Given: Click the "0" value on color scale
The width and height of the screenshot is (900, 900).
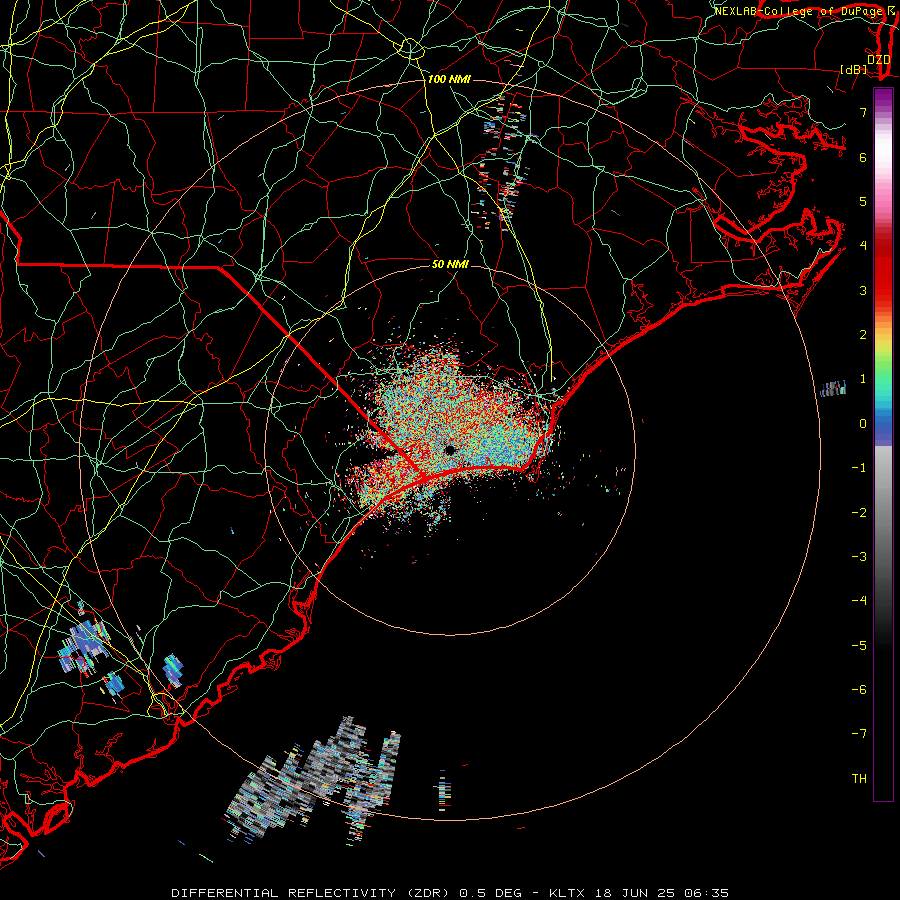Looking at the screenshot, I should 863,424.
